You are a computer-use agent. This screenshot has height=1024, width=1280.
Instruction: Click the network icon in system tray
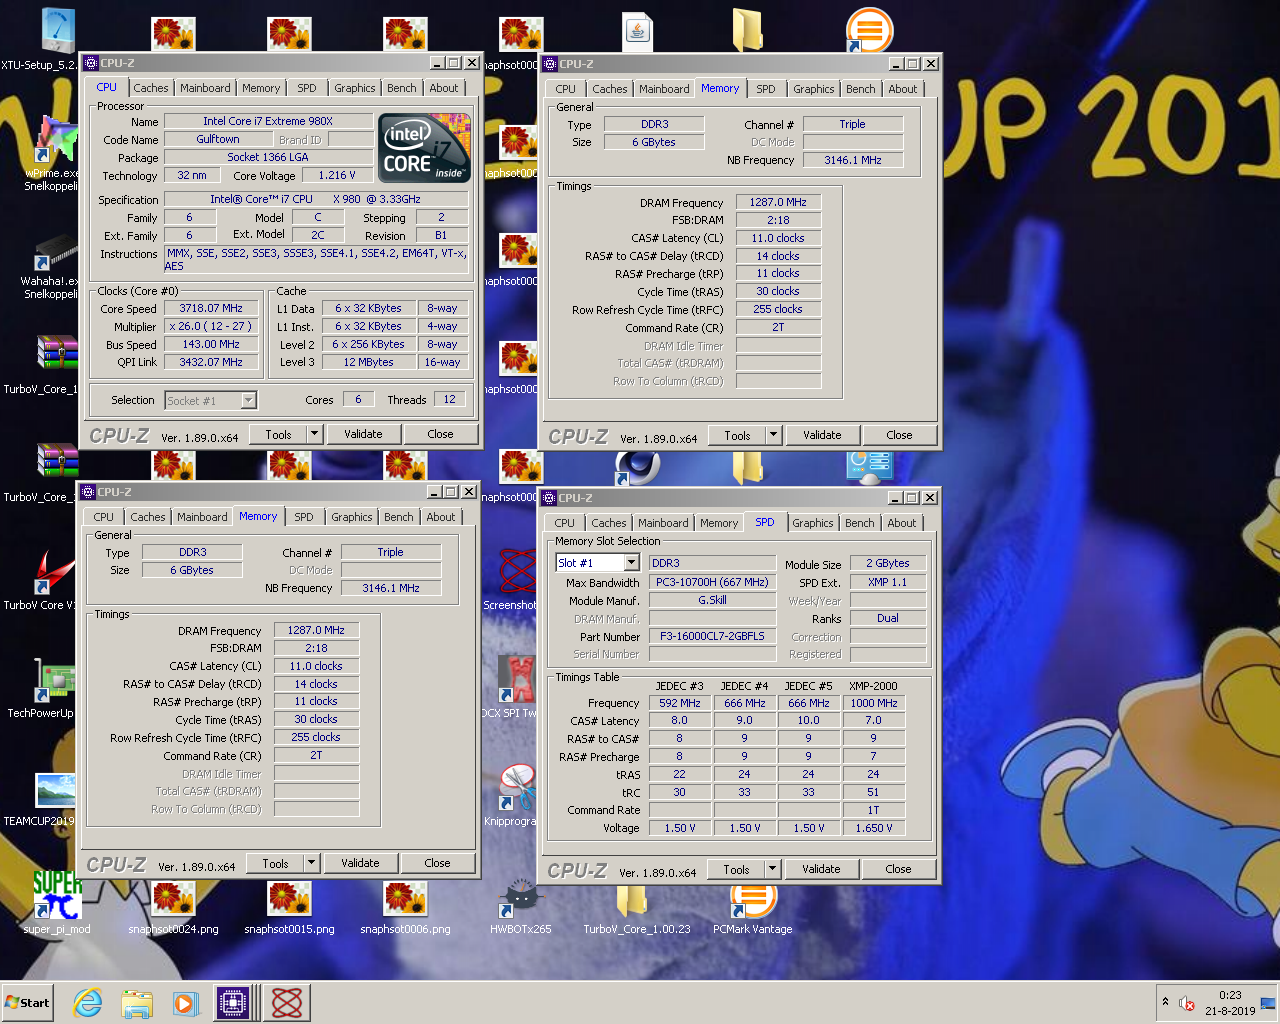[x=1267, y=1003]
